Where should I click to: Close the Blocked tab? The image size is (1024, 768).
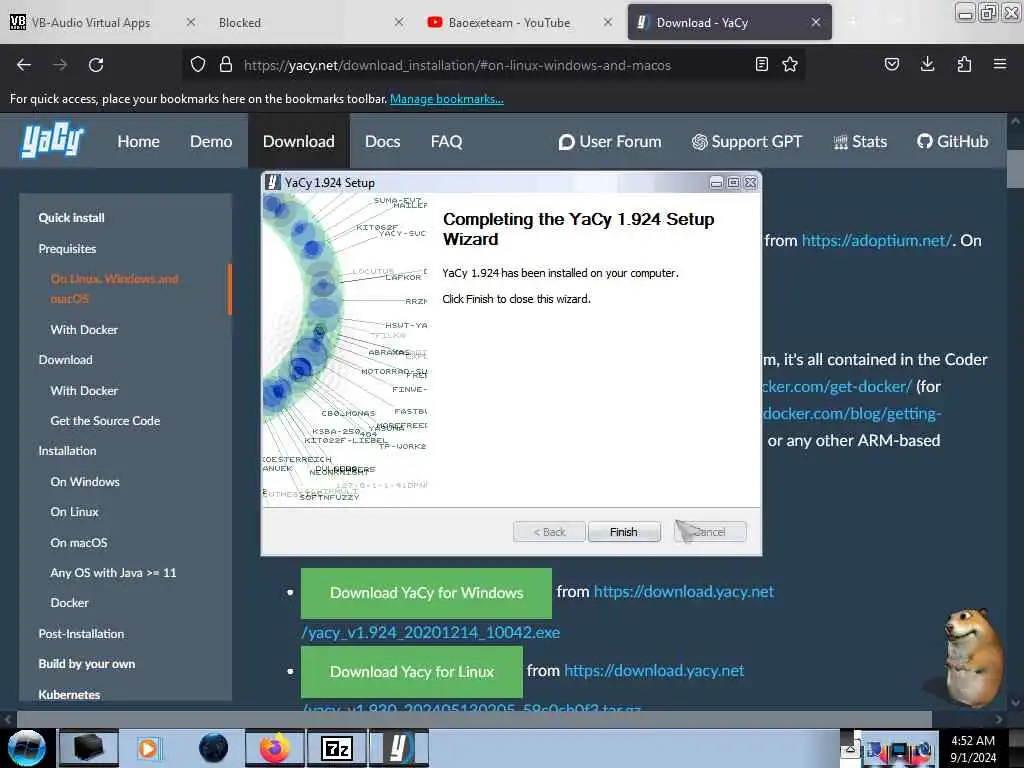399,22
